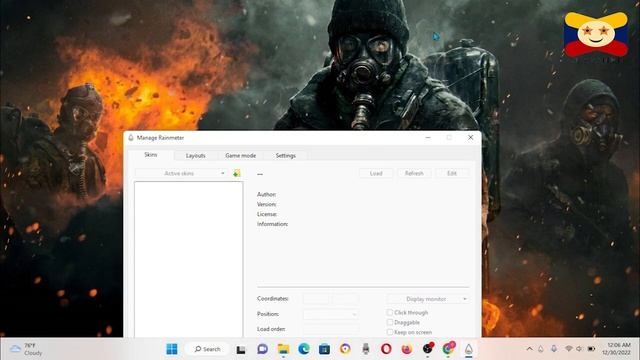This screenshot has width=640, height=360.
Task: Close the Manage Rainmeter window
Action: [x=470, y=138]
